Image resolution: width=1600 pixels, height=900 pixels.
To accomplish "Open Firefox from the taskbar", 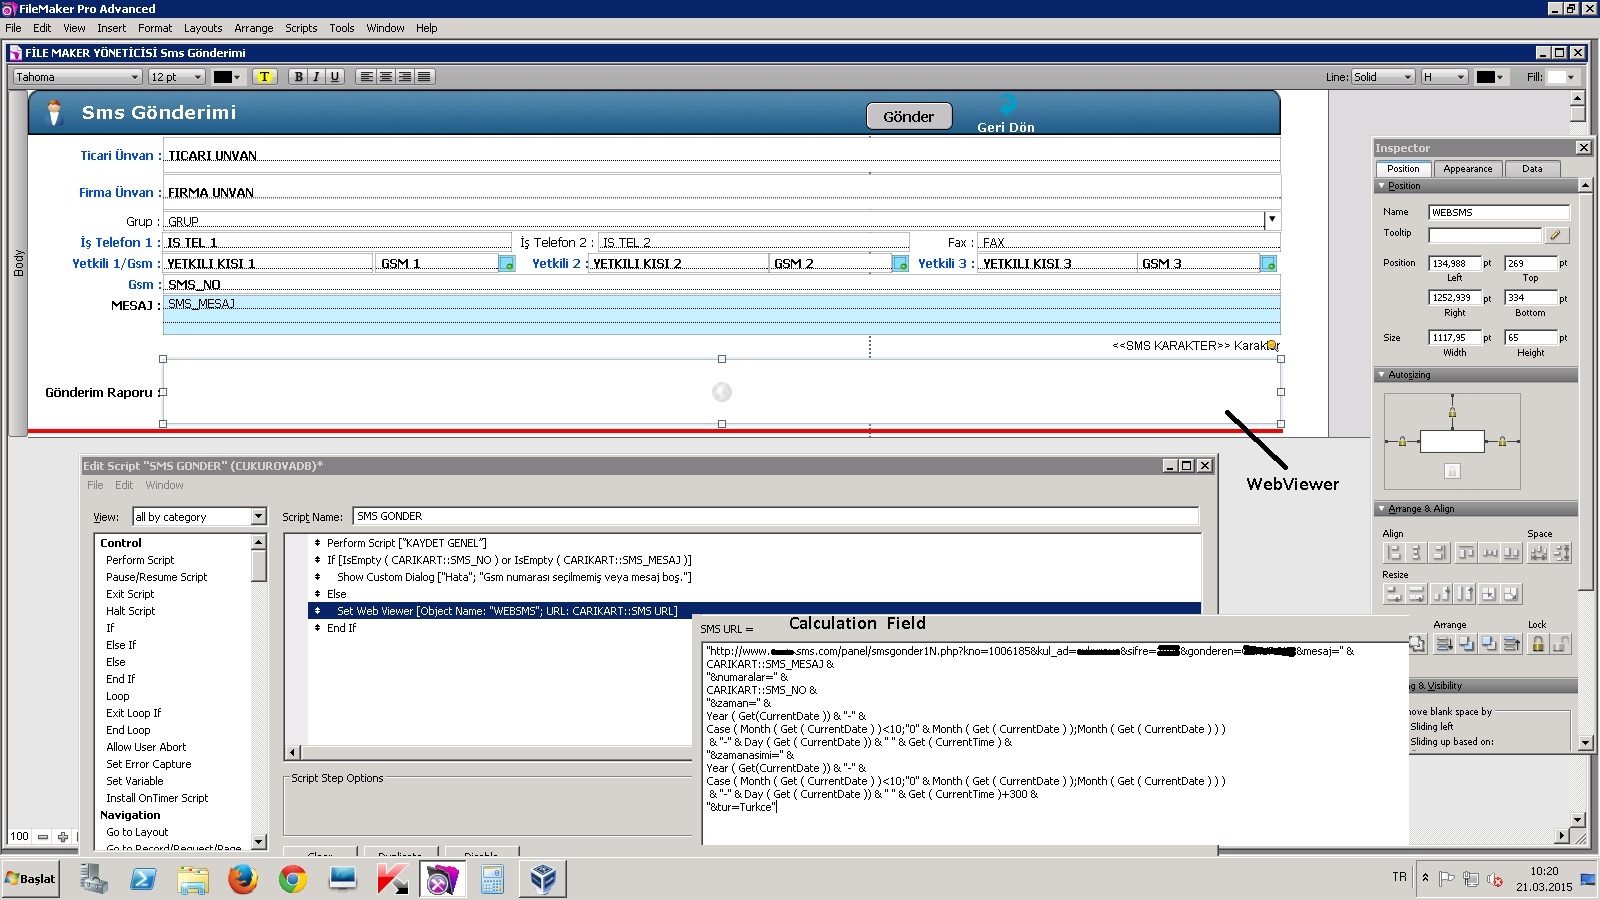I will [x=243, y=879].
